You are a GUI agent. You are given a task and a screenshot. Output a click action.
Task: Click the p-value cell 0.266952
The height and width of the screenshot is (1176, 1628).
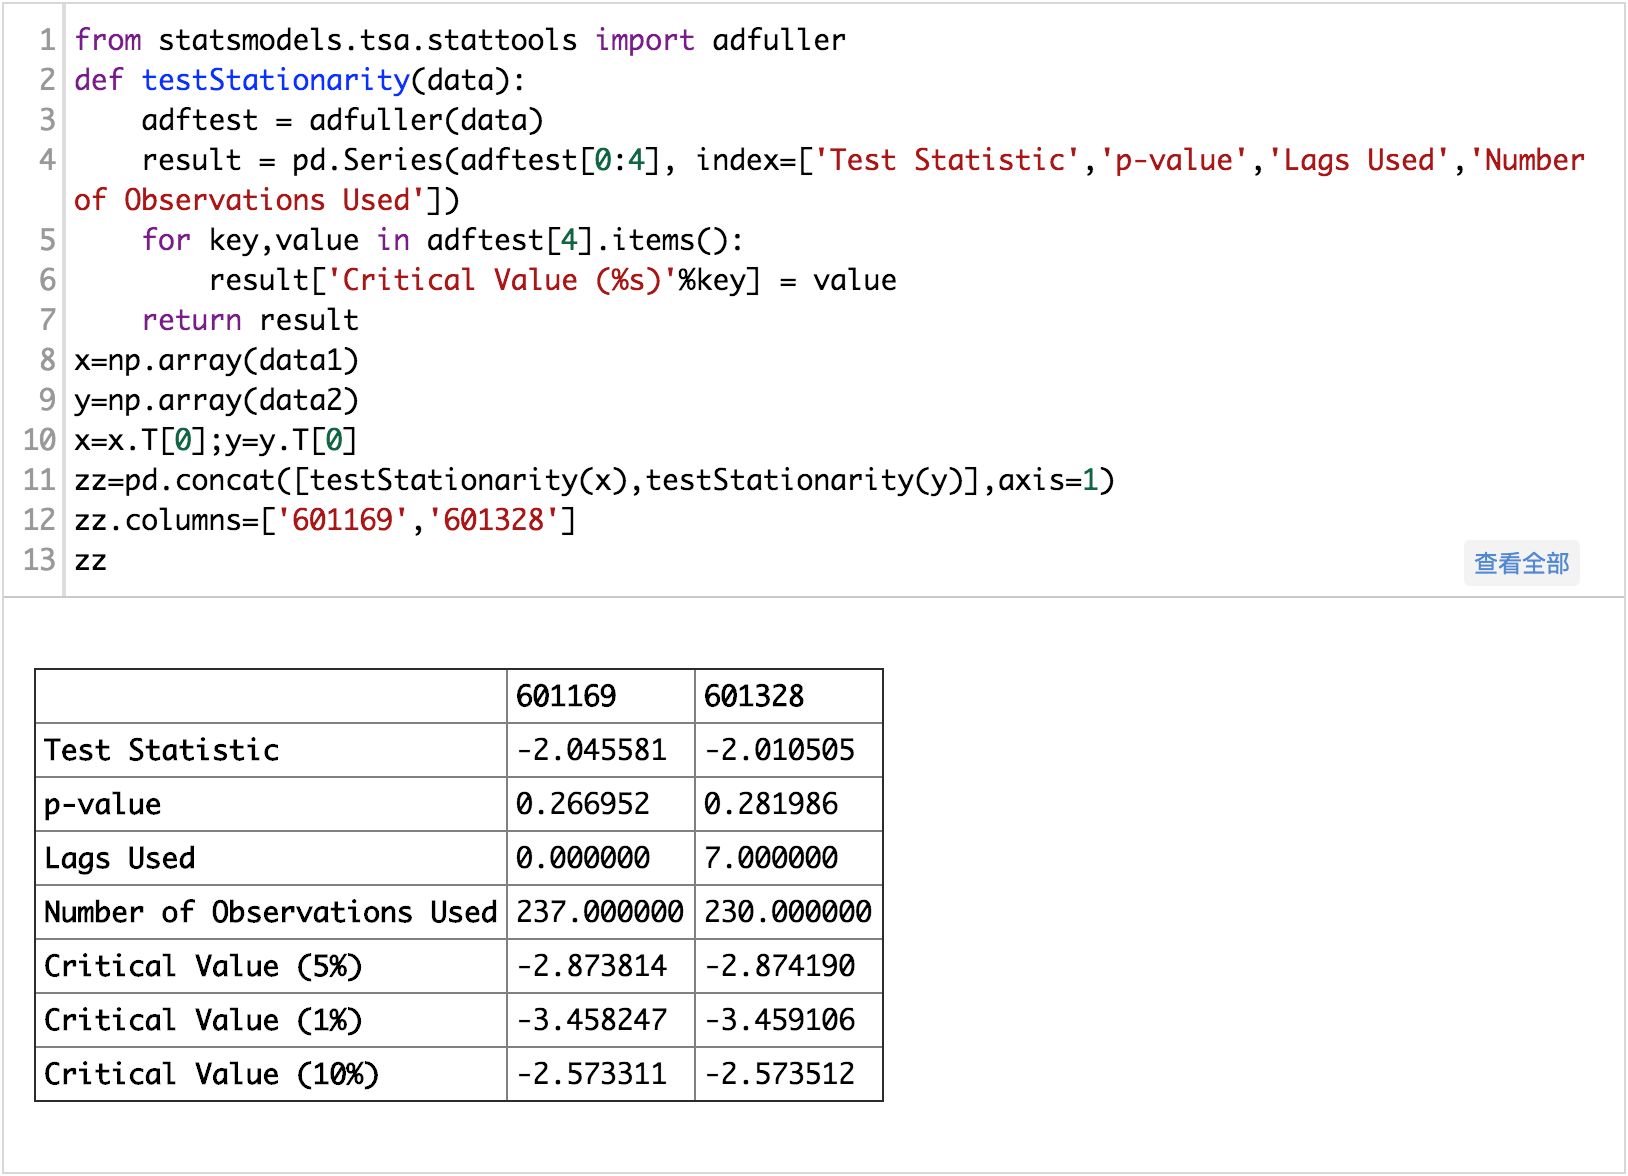point(583,804)
